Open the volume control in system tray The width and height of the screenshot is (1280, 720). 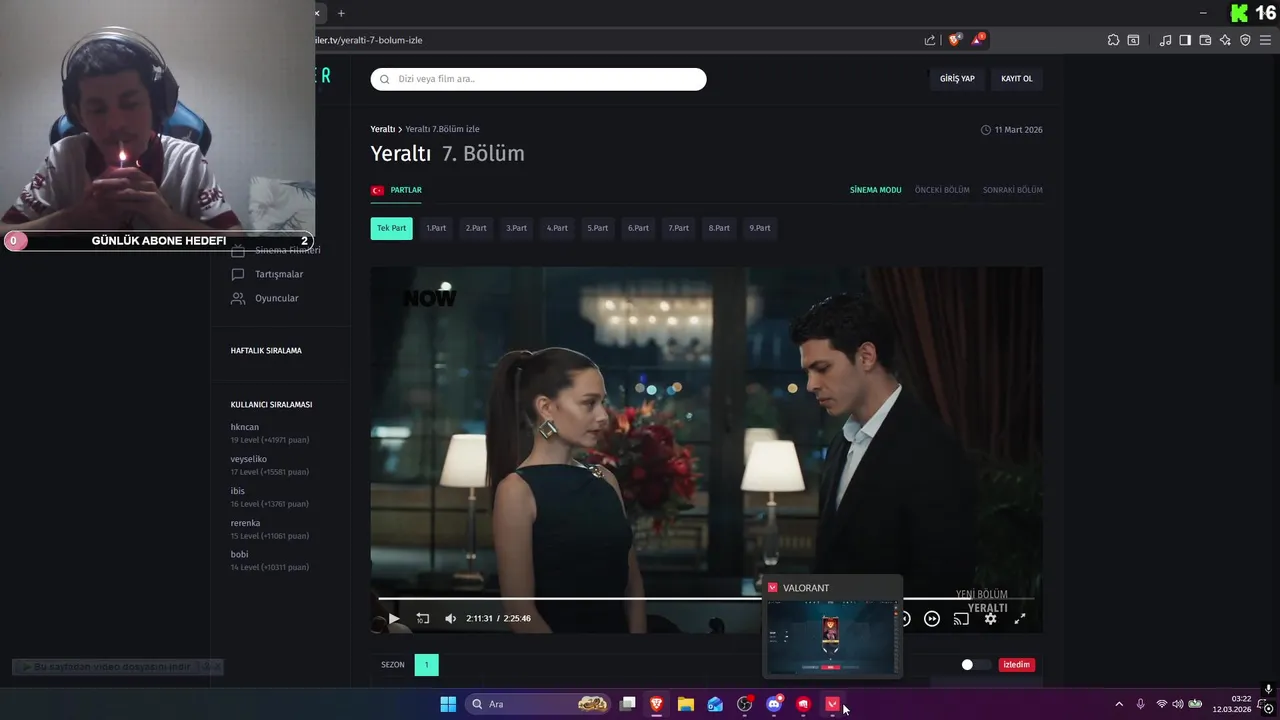point(1178,704)
